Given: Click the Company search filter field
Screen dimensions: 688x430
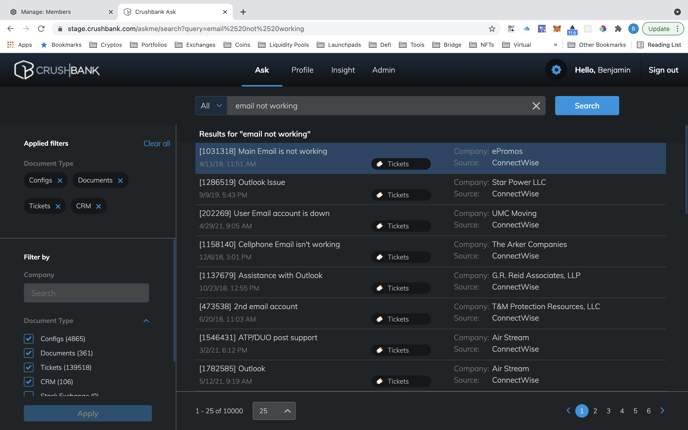Looking at the screenshot, I should (86, 293).
